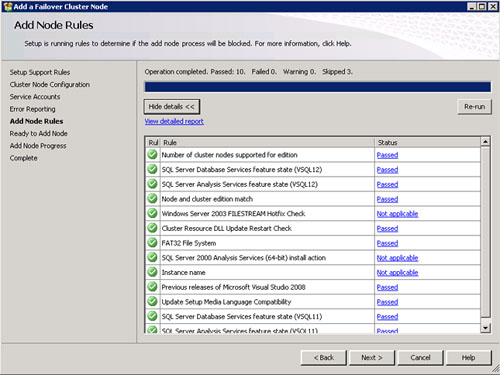Click the check icon for Instance name rule

(x=152, y=272)
